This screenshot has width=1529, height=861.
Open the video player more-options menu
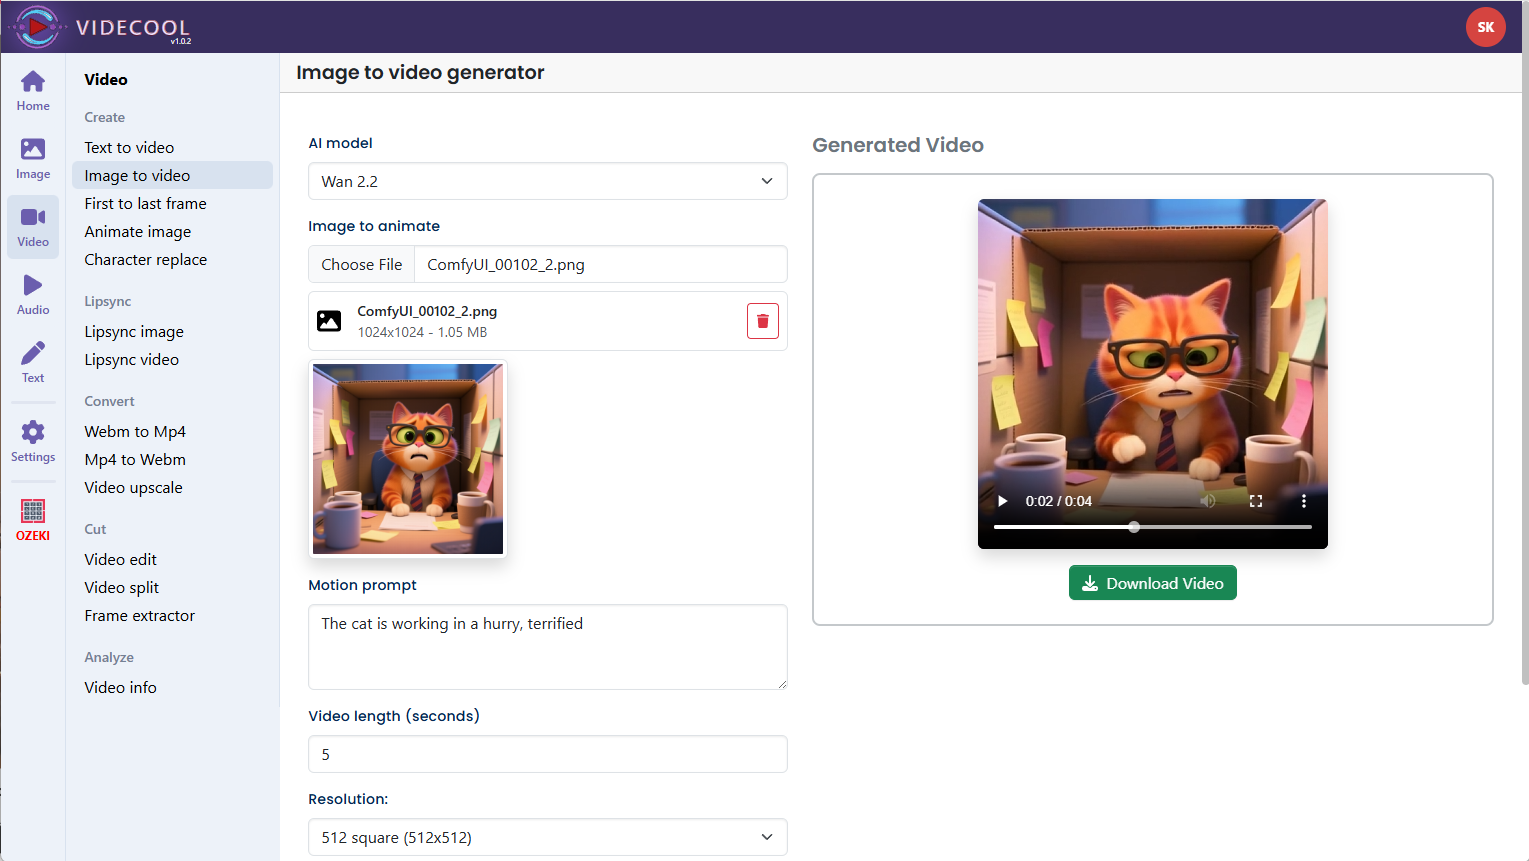tap(1303, 501)
